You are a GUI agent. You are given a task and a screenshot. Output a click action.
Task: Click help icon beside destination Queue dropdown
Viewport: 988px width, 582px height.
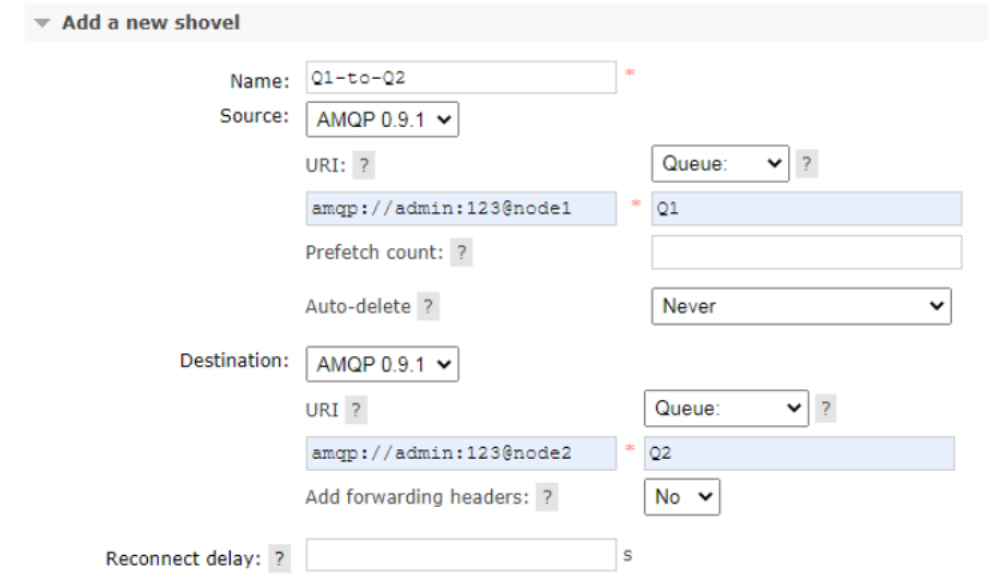(825, 408)
